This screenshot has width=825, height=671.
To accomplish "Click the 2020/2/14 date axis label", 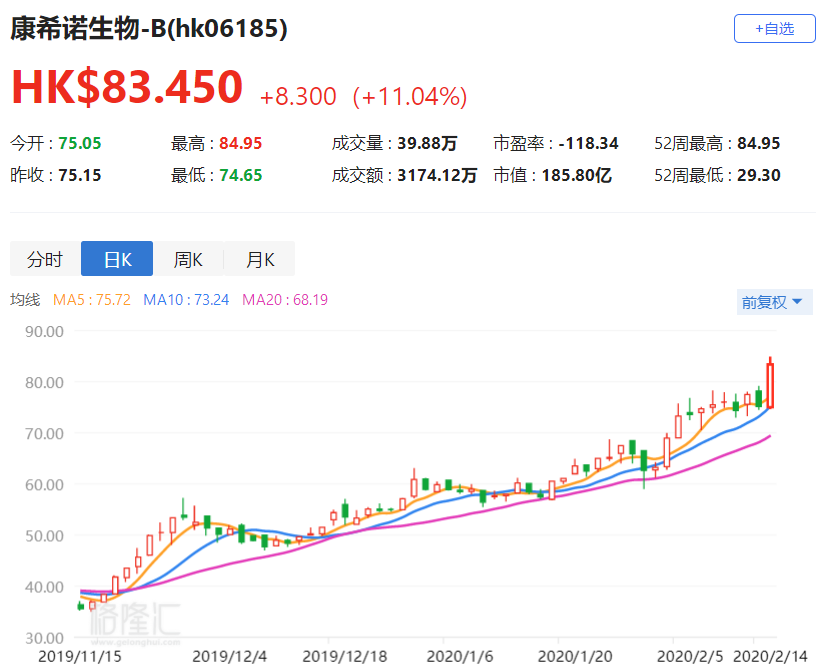I will coord(770,657).
